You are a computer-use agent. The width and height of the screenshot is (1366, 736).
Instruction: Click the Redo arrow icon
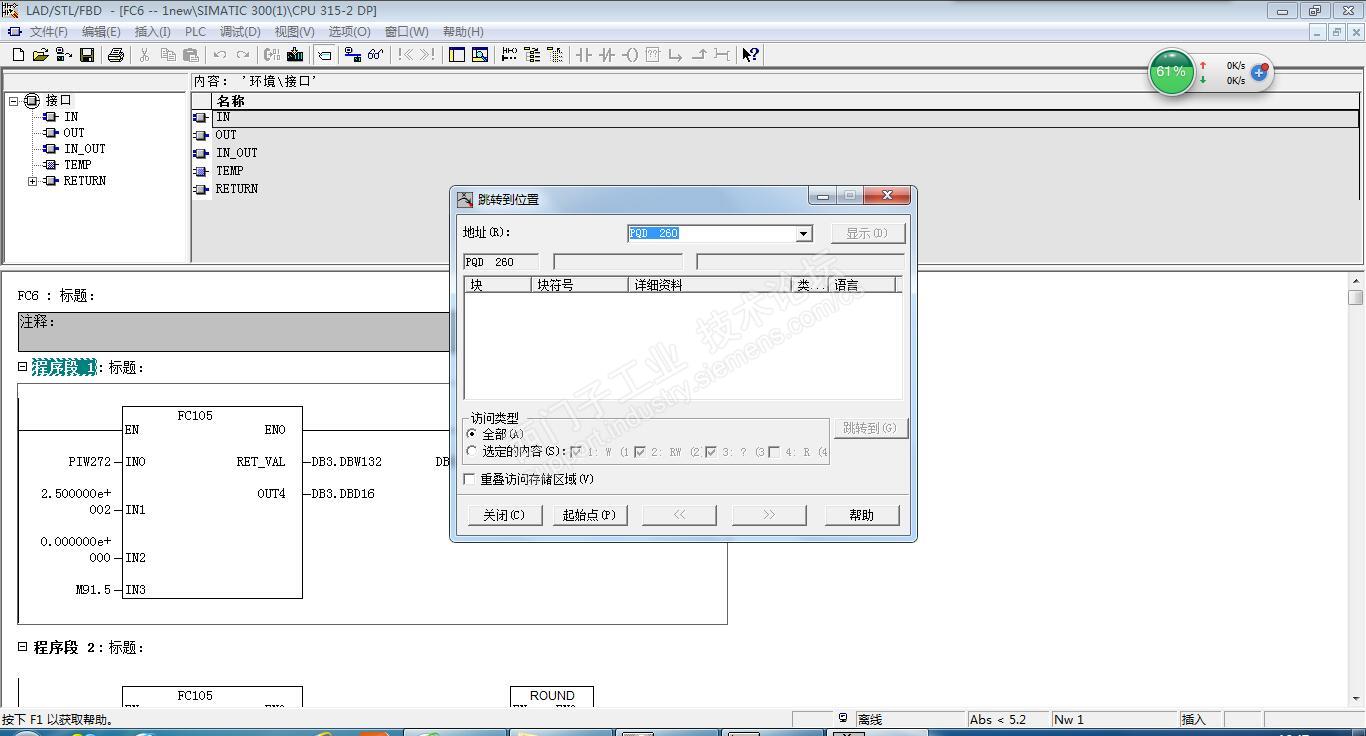click(243, 55)
